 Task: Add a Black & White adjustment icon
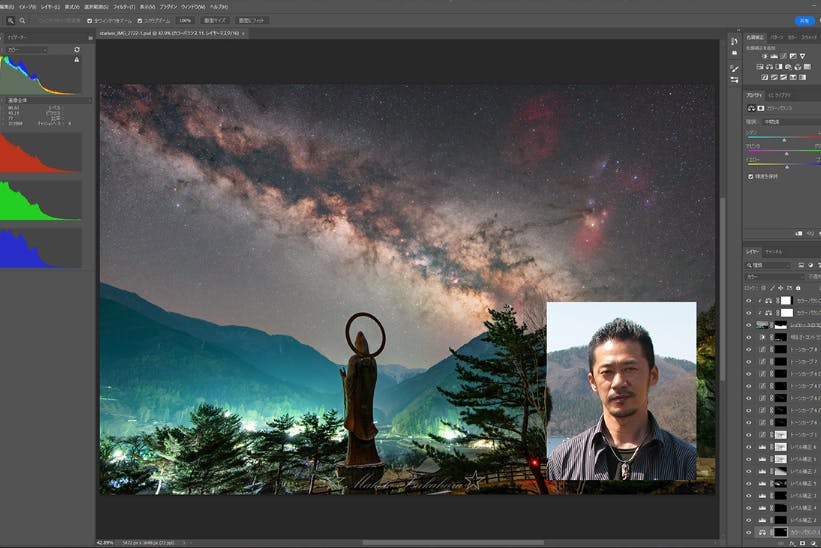pyautogui.click(x=779, y=67)
